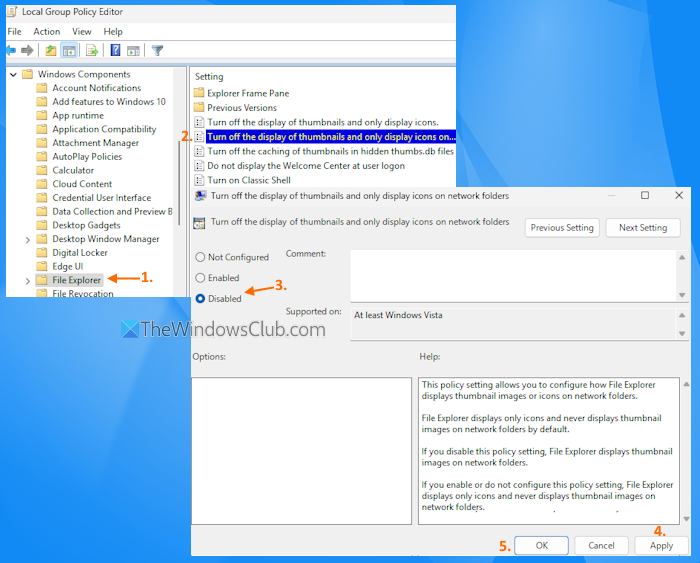Image resolution: width=700 pixels, height=563 pixels.
Task: Click the Supported on scroll-up arrow
Action: click(x=682, y=315)
